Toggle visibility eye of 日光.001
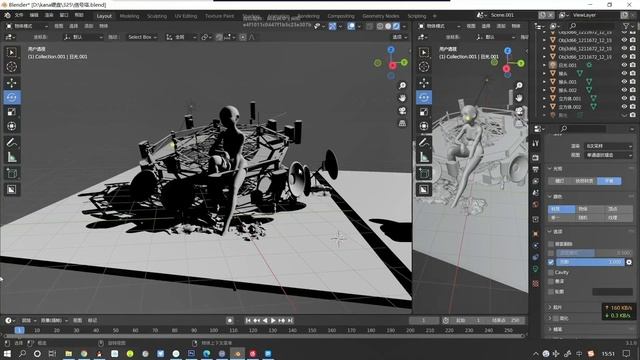This screenshot has height=360, width=640. pos(624,65)
